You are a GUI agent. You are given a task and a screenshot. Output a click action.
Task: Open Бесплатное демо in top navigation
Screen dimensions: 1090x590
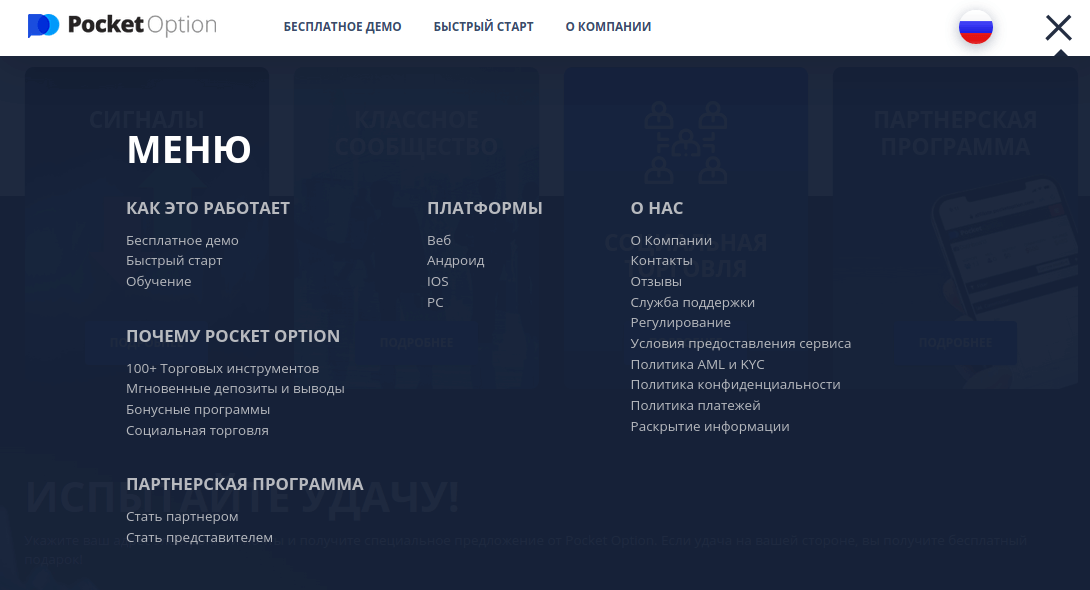[x=342, y=27]
